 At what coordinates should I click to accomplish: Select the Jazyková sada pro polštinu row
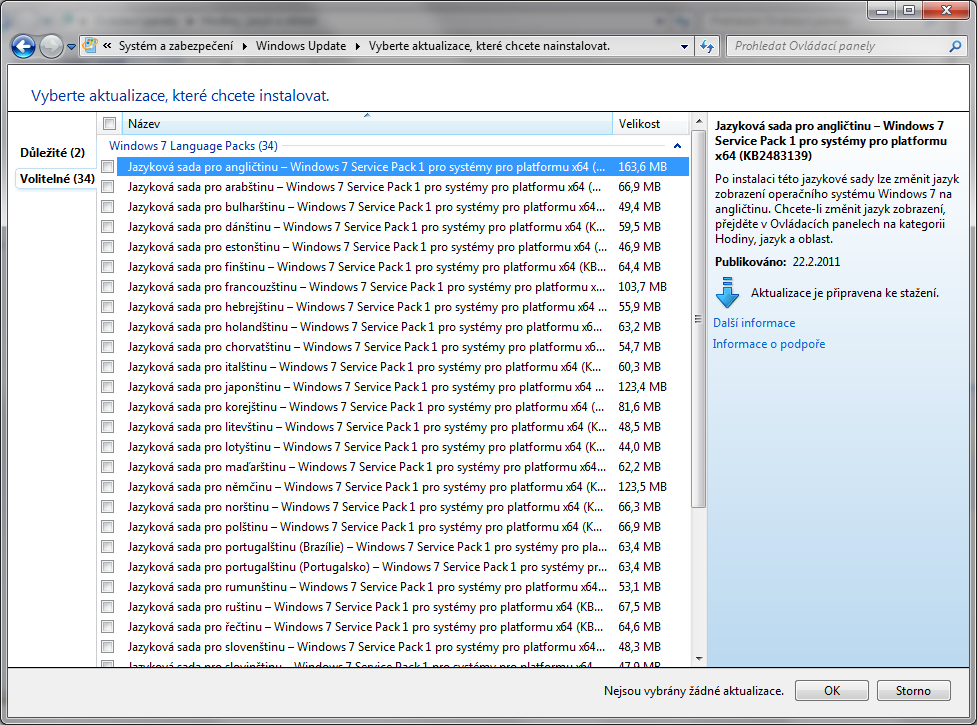403,527
